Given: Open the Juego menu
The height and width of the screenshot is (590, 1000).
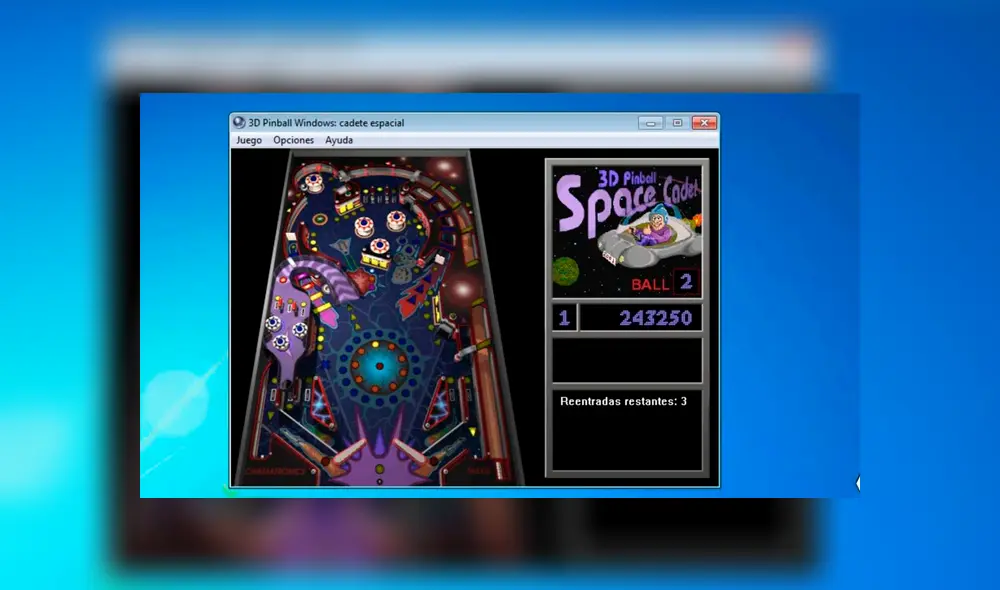Looking at the screenshot, I should (x=247, y=140).
